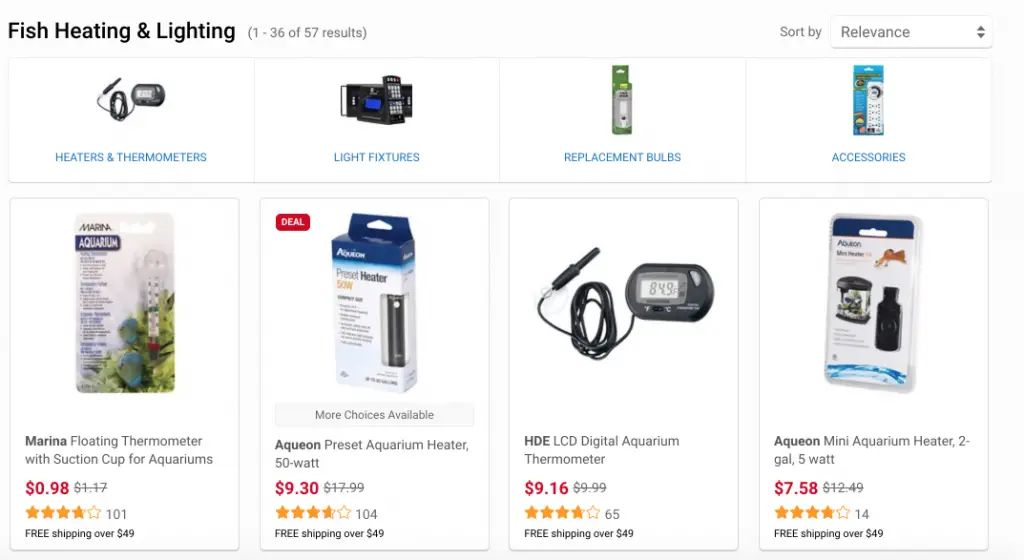
Task: Click the Replacement Bulbs category icon
Action: pyautogui.click(x=622, y=100)
